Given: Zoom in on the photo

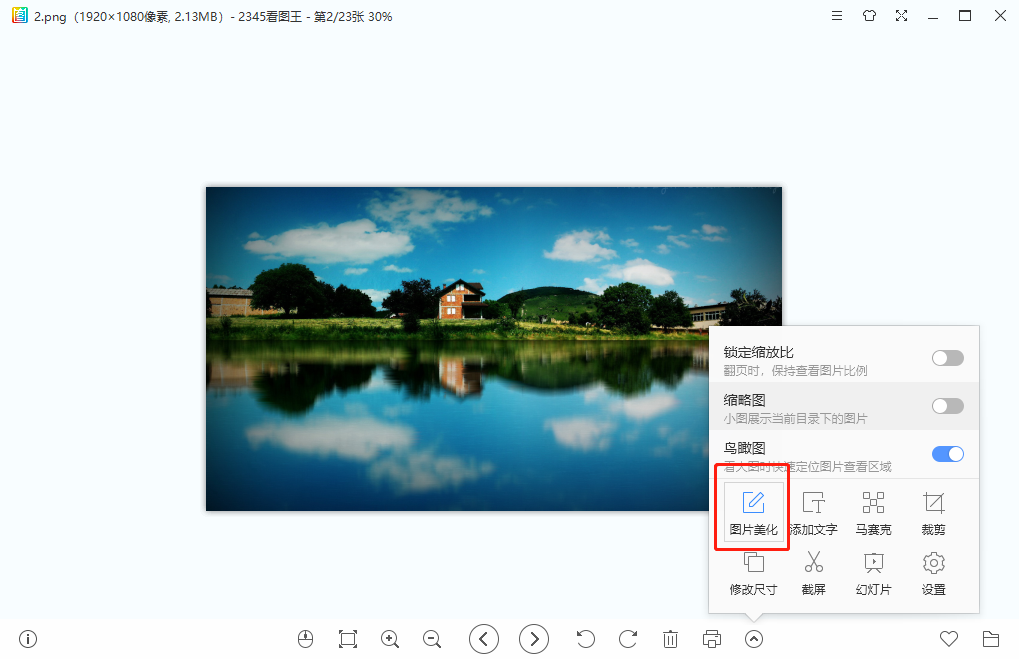Looking at the screenshot, I should click(x=389, y=638).
